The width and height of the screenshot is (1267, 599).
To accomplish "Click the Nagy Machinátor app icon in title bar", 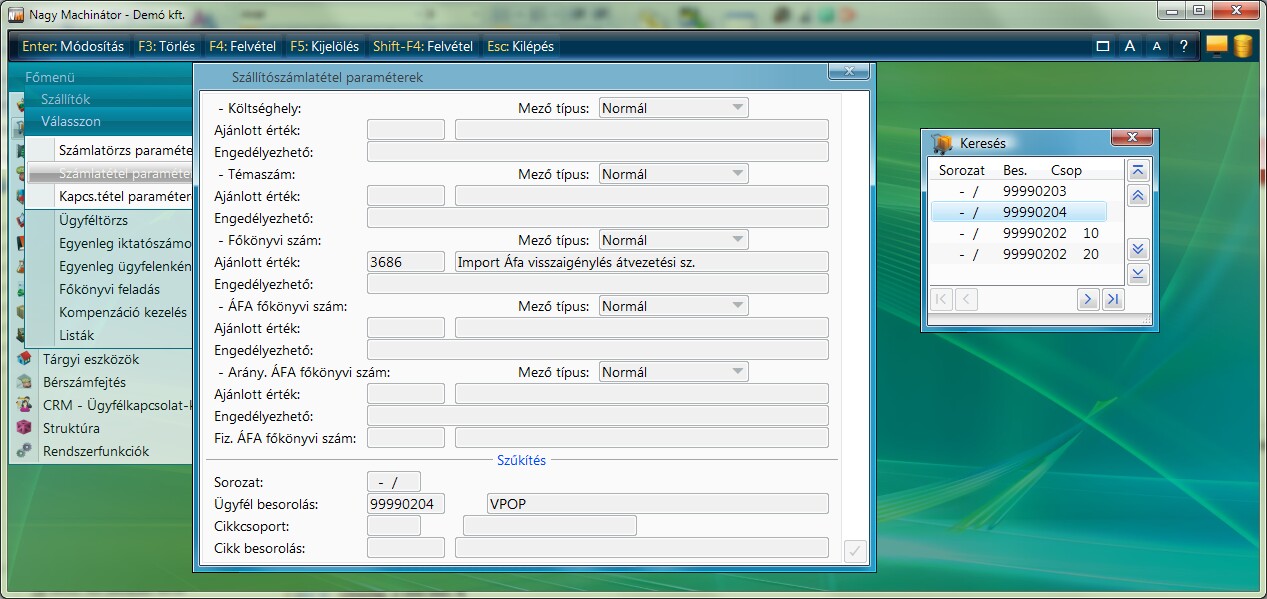I will pyautogui.click(x=16, y=15).
